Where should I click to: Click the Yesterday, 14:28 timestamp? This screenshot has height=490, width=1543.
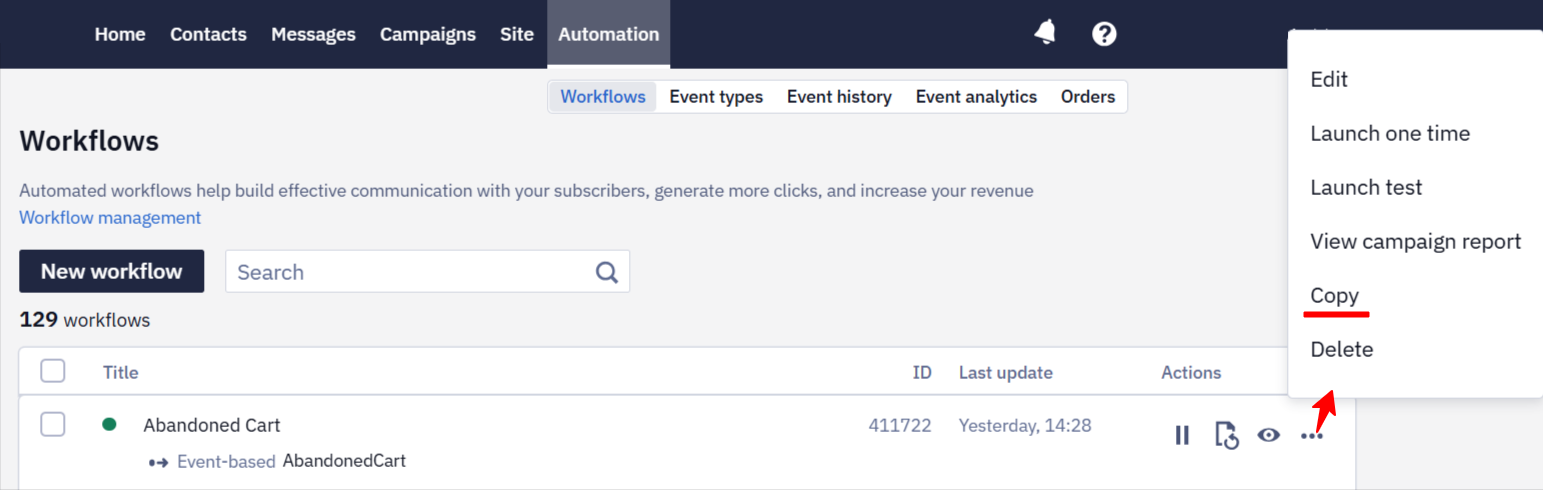pos(1025,425)
